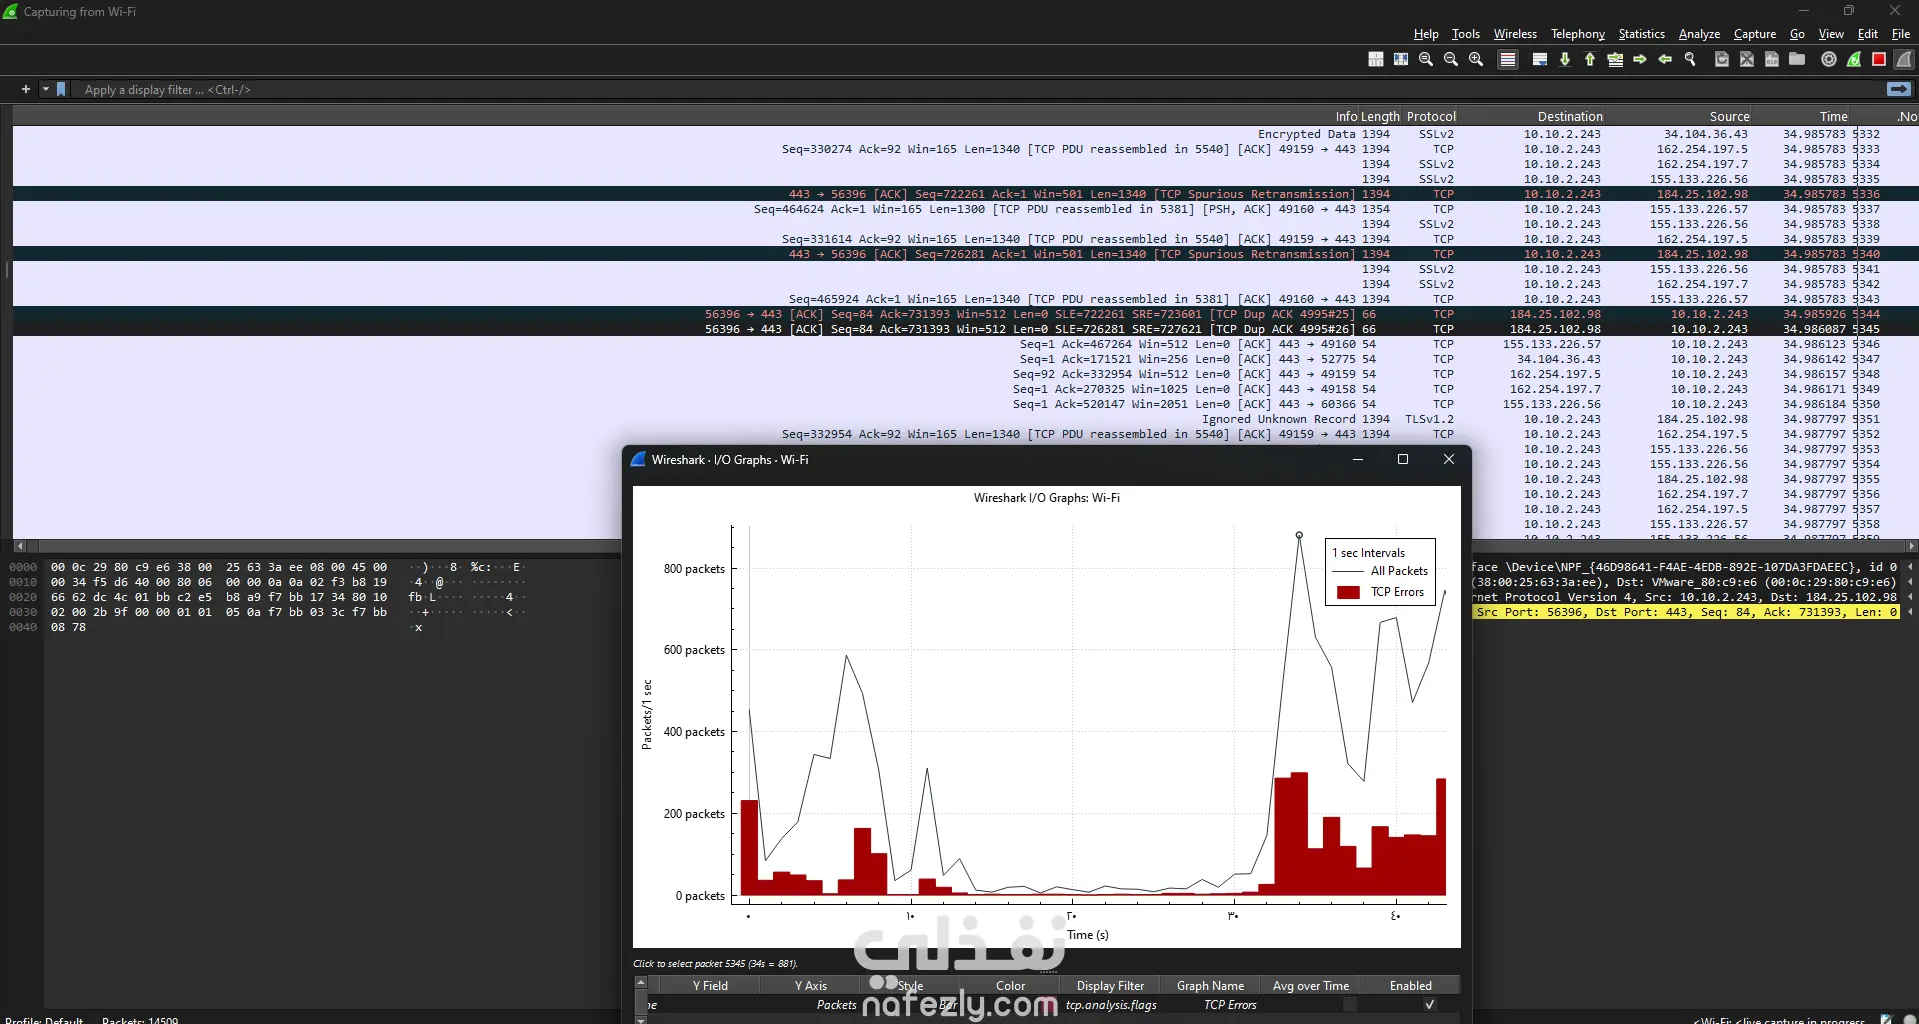Select packet 5351 Ignored Unknown Record row
This screenshot has width=1919, height=1024.
[x=966, y=419]
